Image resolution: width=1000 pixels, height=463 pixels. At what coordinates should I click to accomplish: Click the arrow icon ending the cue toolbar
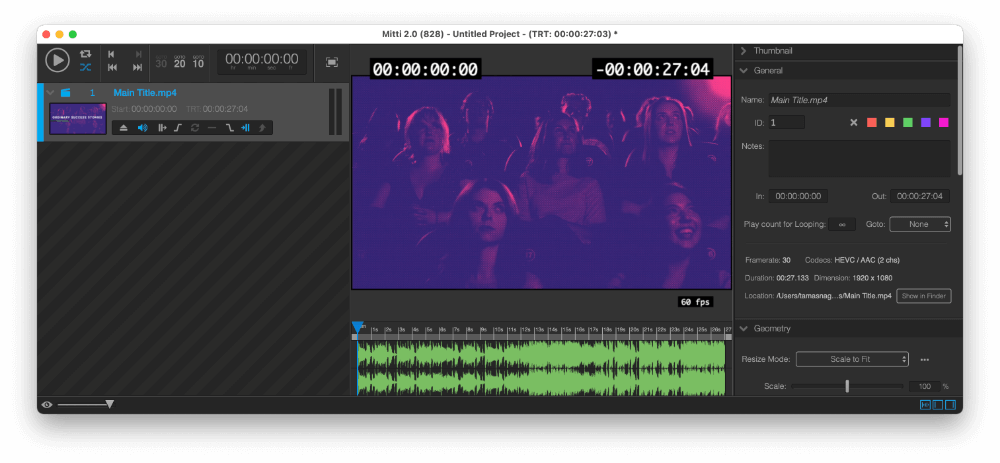pos(261,128)
